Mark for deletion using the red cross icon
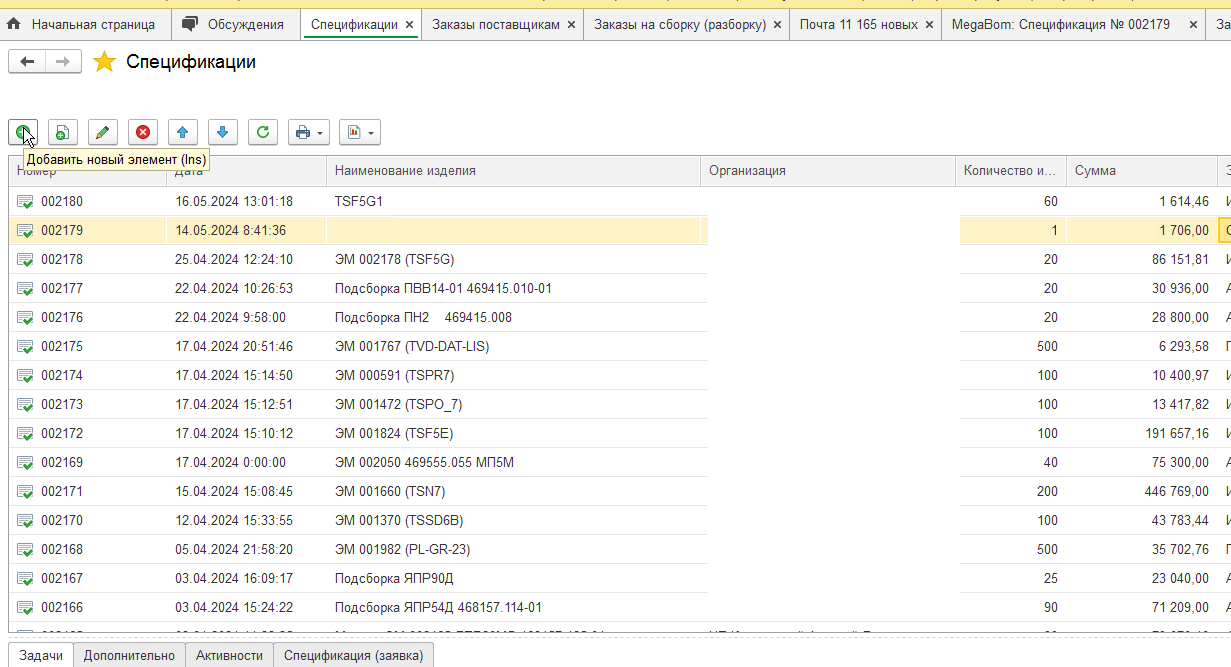This screenshot has width=1231, height=667. pyautogui.click(x=143, y=132)
